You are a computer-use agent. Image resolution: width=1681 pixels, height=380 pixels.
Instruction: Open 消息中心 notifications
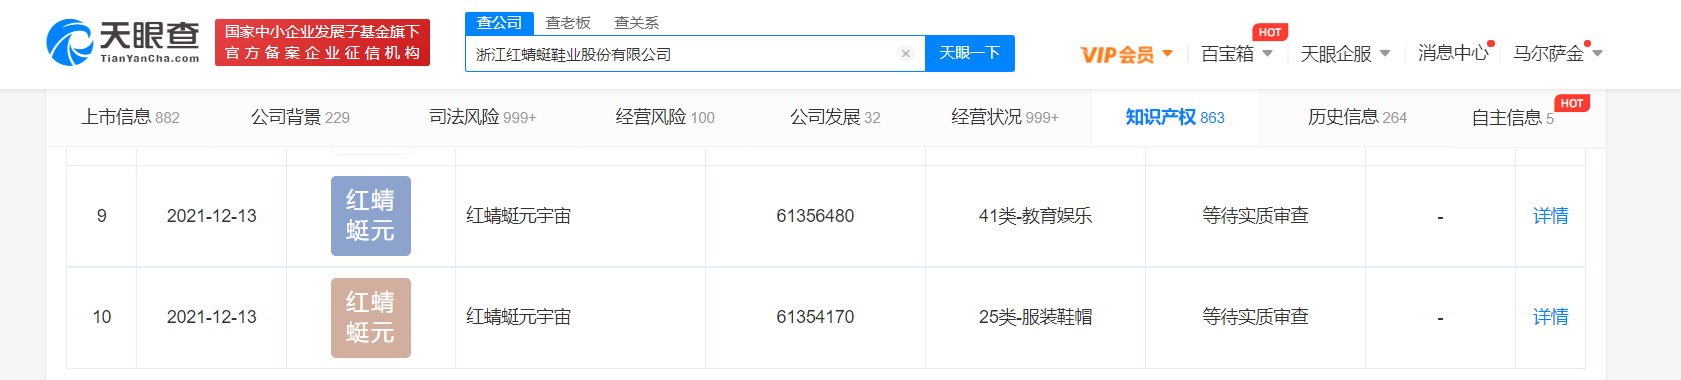point(1454,53)
